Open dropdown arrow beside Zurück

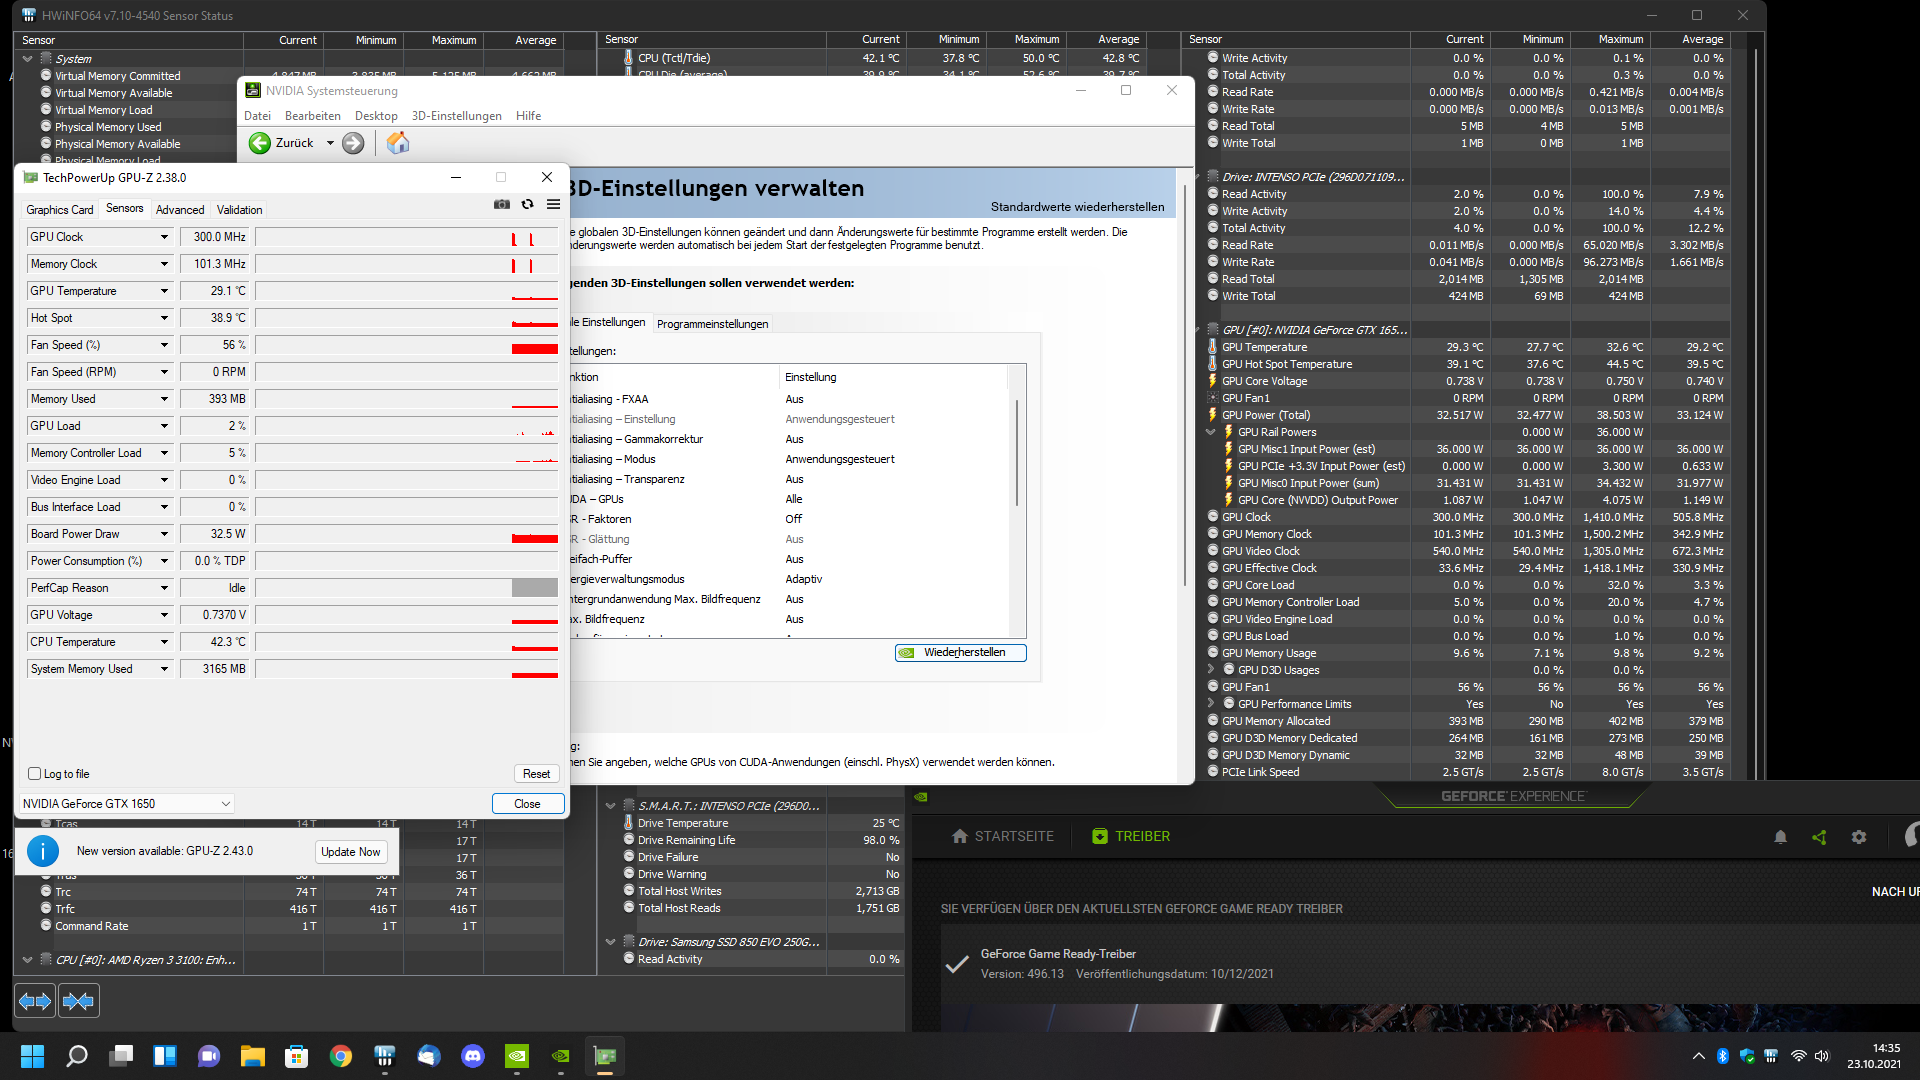click(x=330, y=143)
